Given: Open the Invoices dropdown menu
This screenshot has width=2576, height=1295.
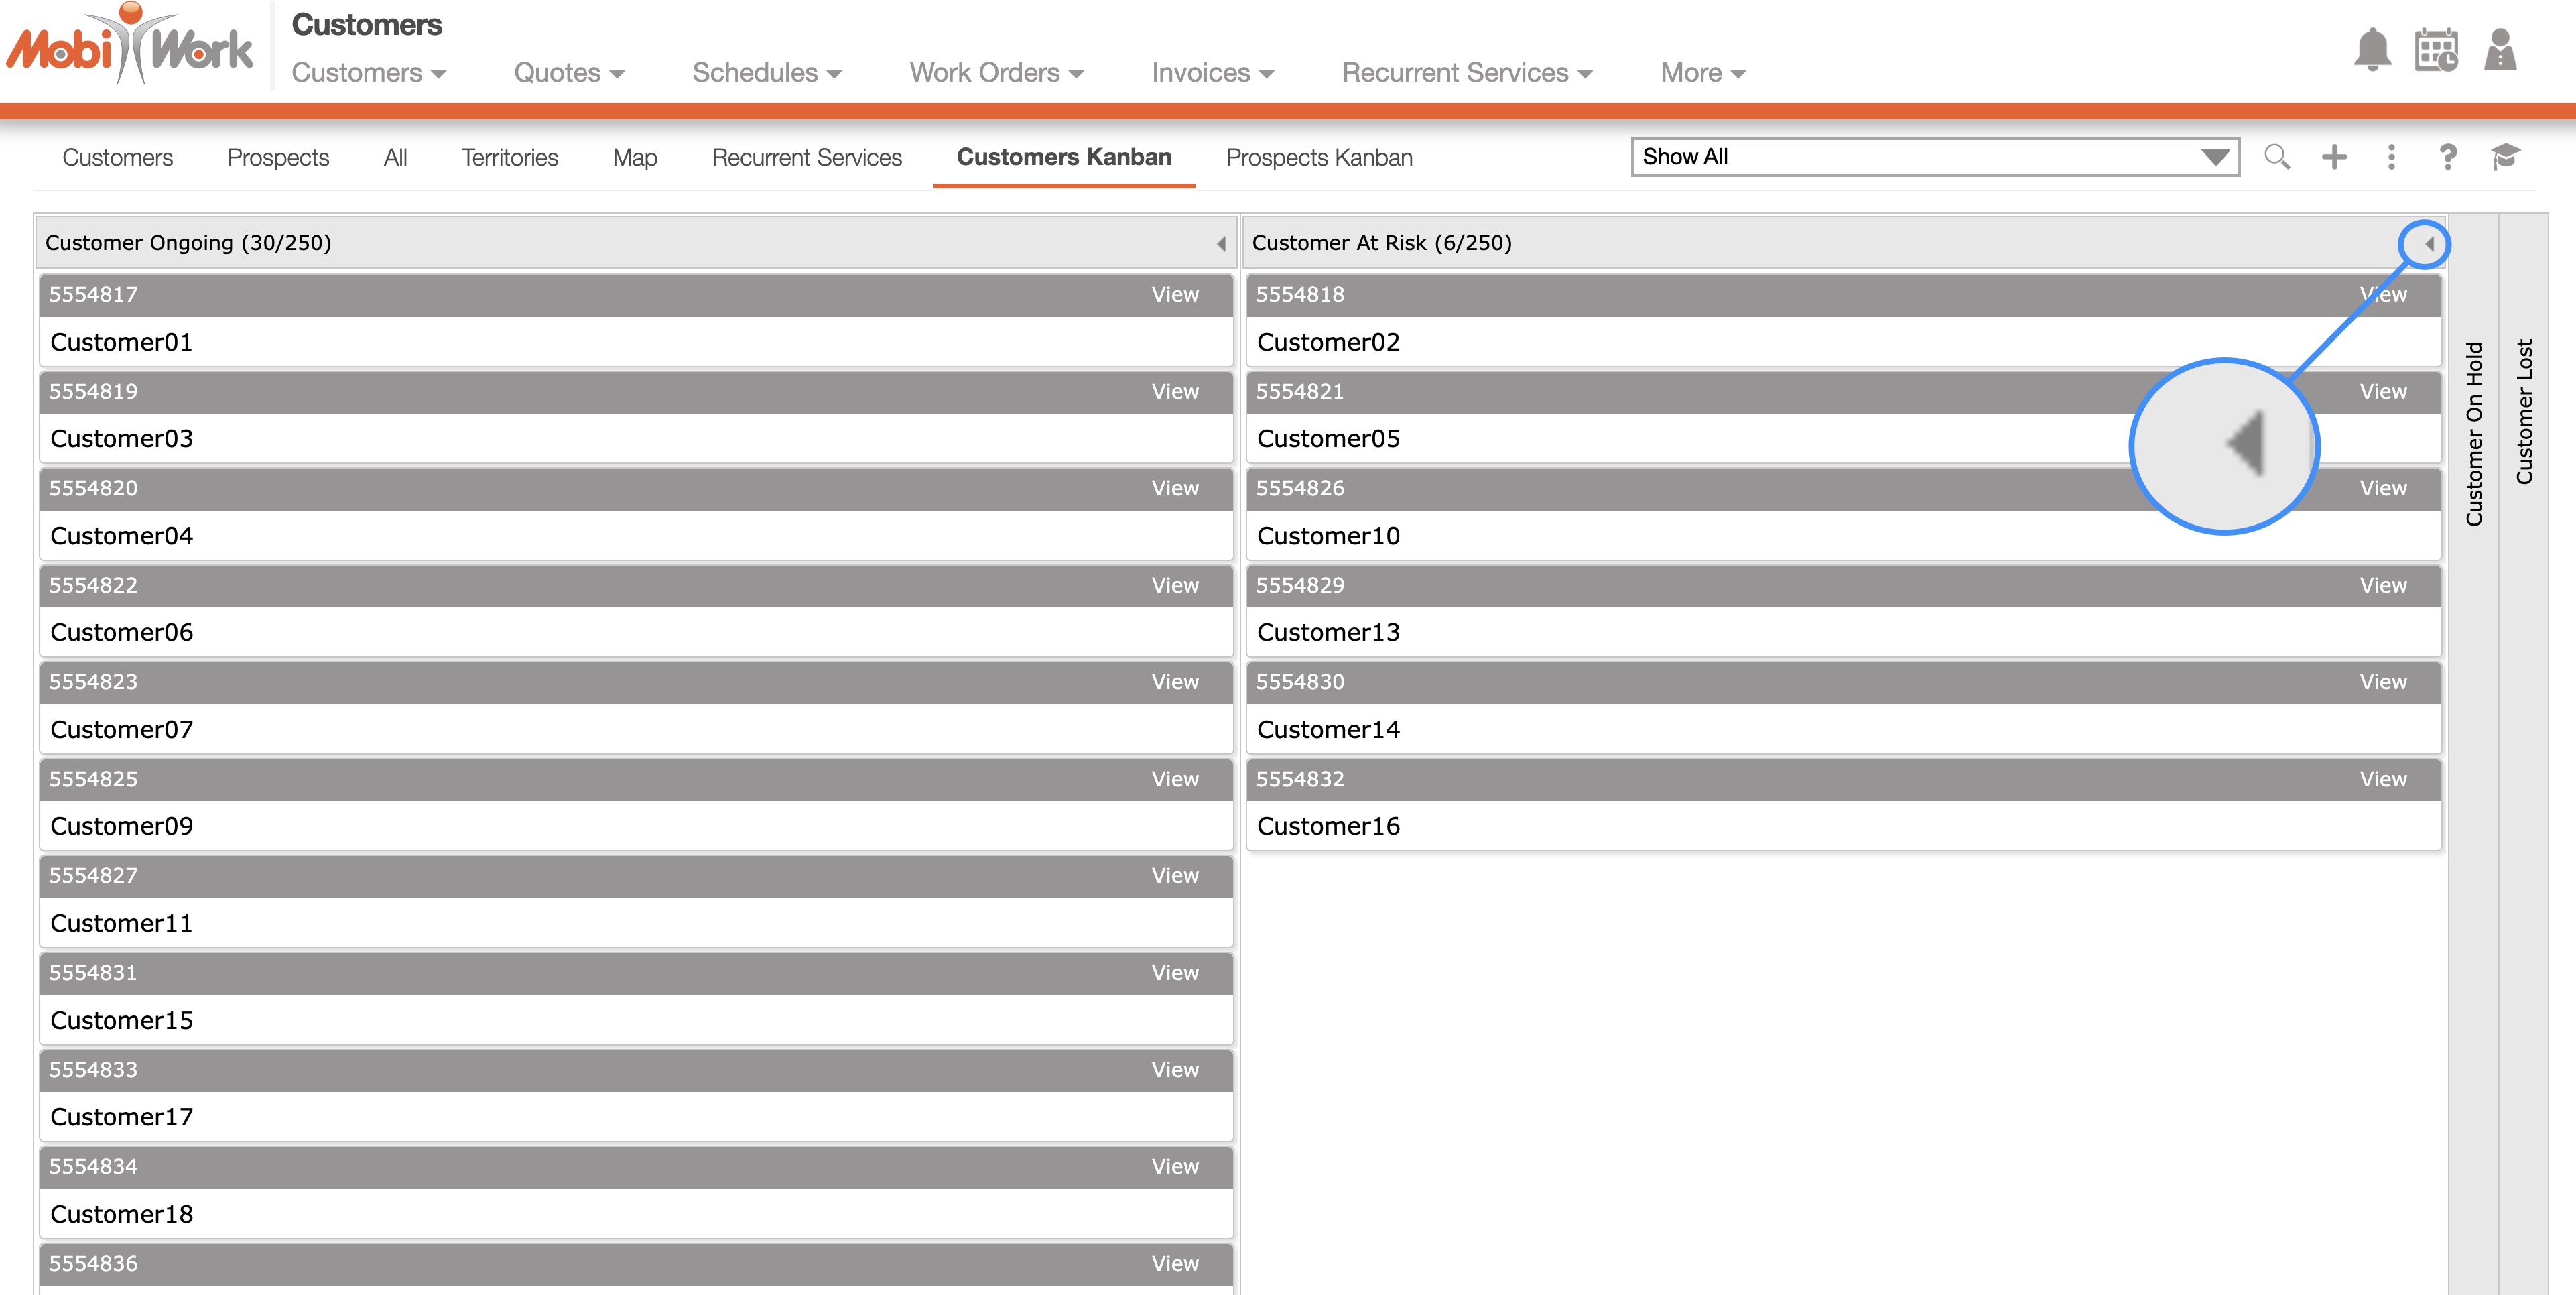Looking at the screenshot, I should [1212, 73].
